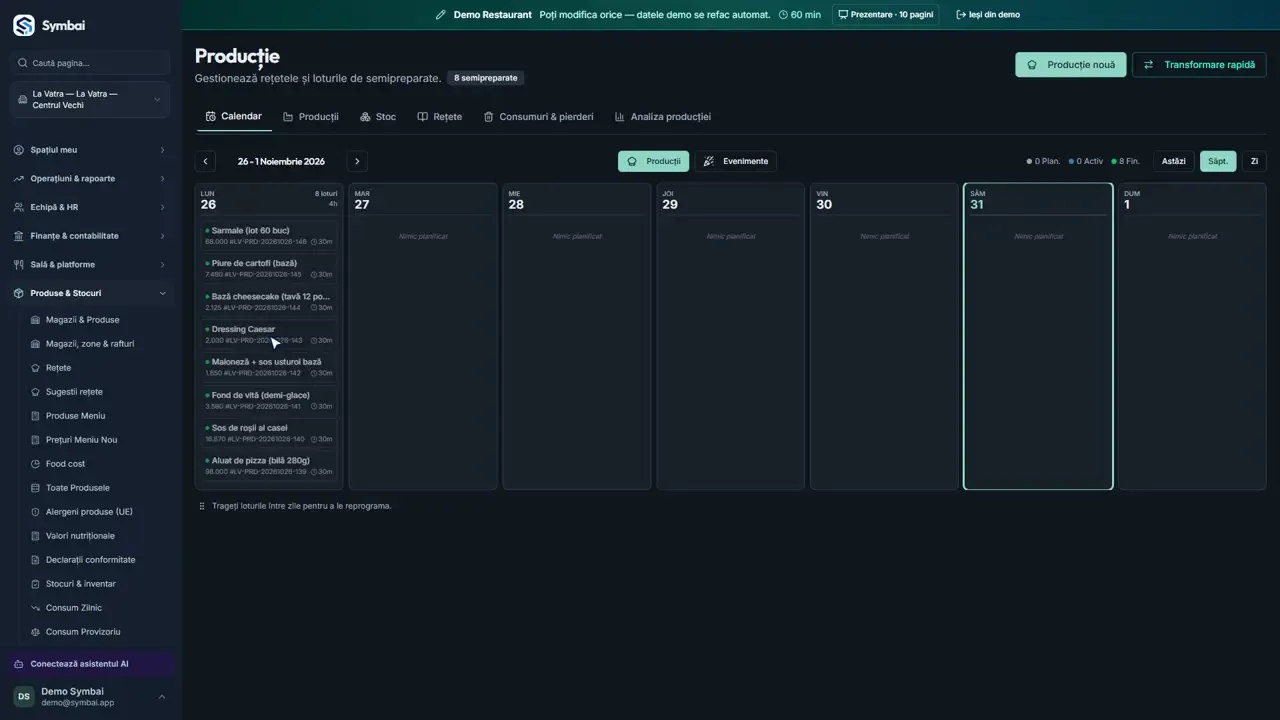1280x720 pixels.
Task: Expand the Spațiul meu section chevron
Action: [162, 150]
